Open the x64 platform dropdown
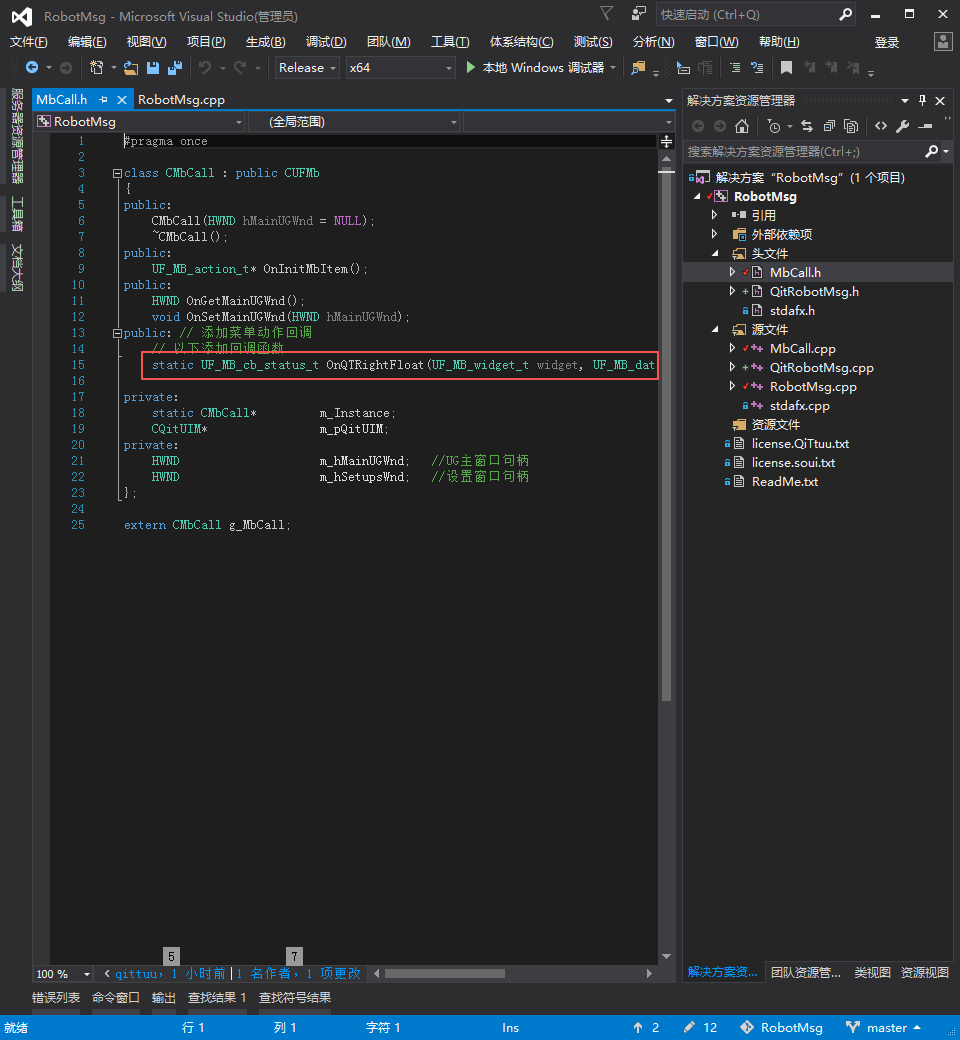960x1040 pixels. 400,68
